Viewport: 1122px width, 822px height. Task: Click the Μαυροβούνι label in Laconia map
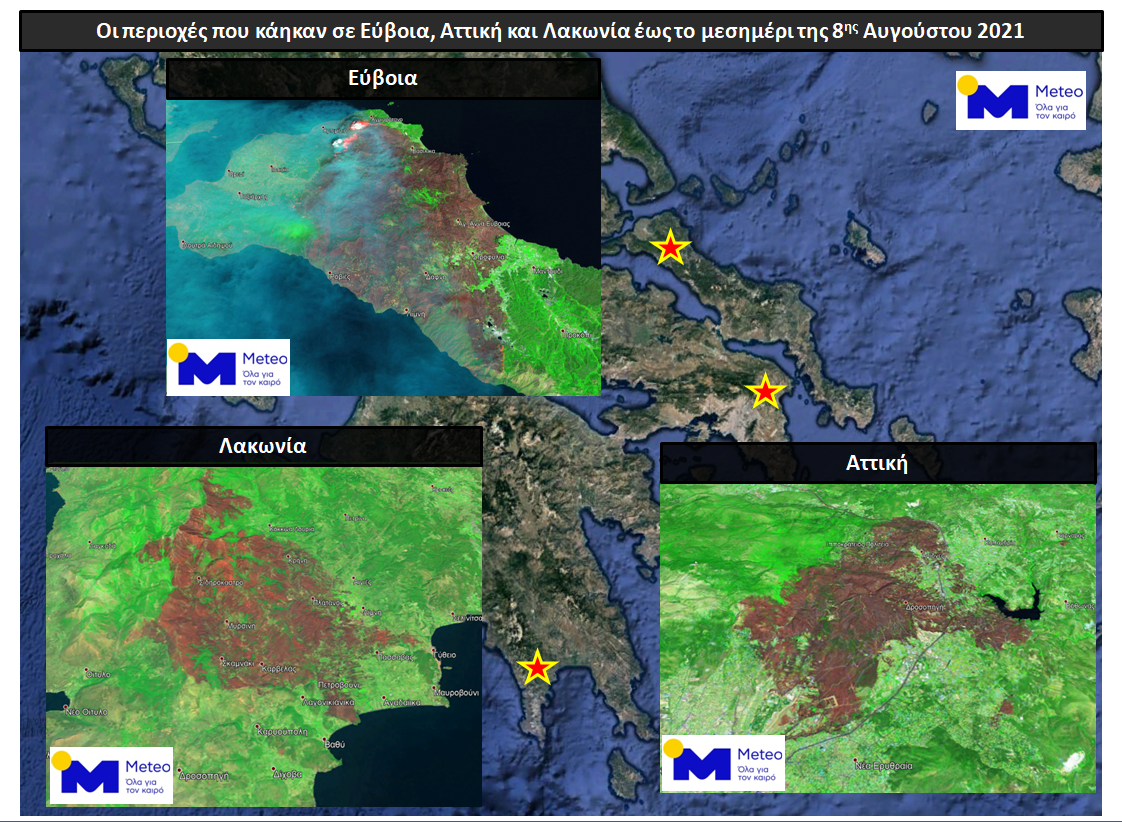[x=456, y=692]
